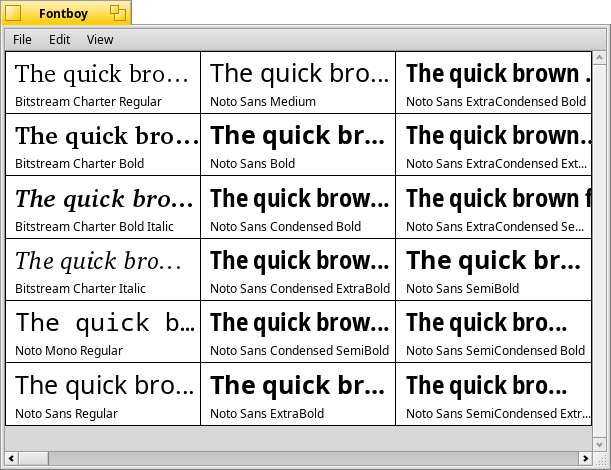Open the View menu

(x=100, y=40)
